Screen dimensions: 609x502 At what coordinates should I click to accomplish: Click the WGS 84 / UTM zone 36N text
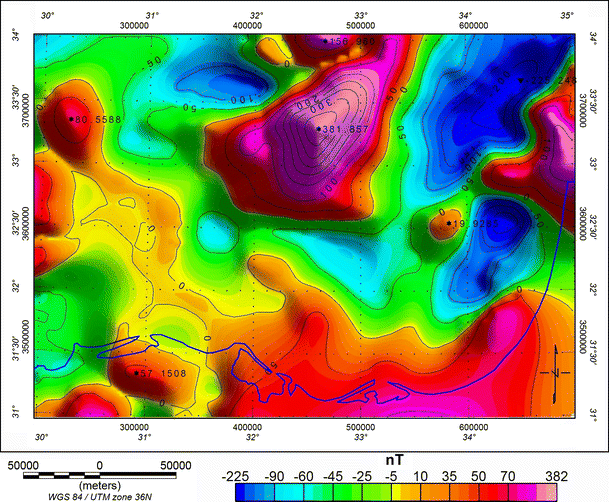pos(100,497)
